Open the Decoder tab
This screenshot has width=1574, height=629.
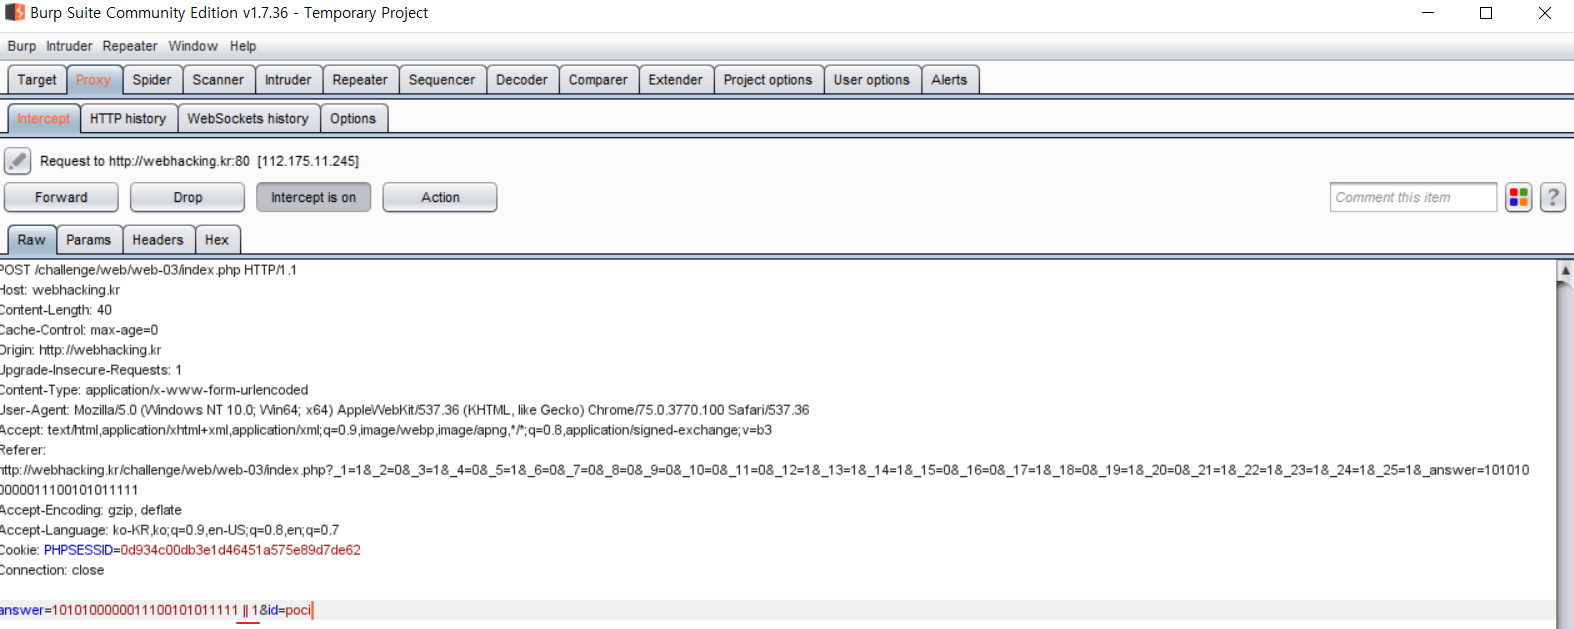(x=522, y=79)
